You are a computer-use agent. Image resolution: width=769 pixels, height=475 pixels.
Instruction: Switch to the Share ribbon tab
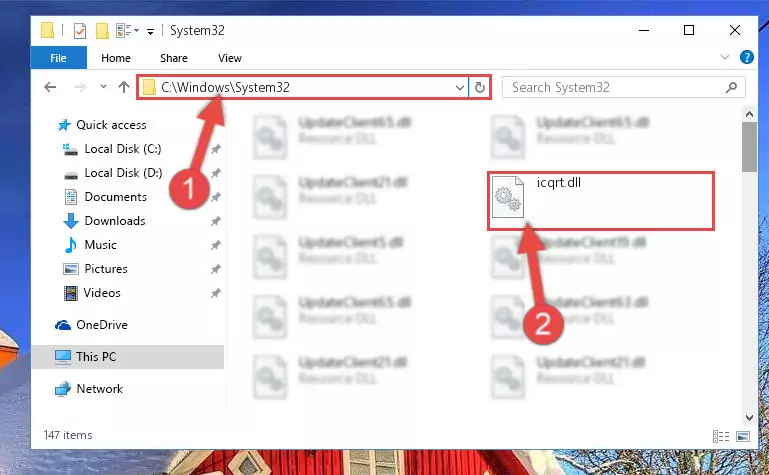click(174, 58)
